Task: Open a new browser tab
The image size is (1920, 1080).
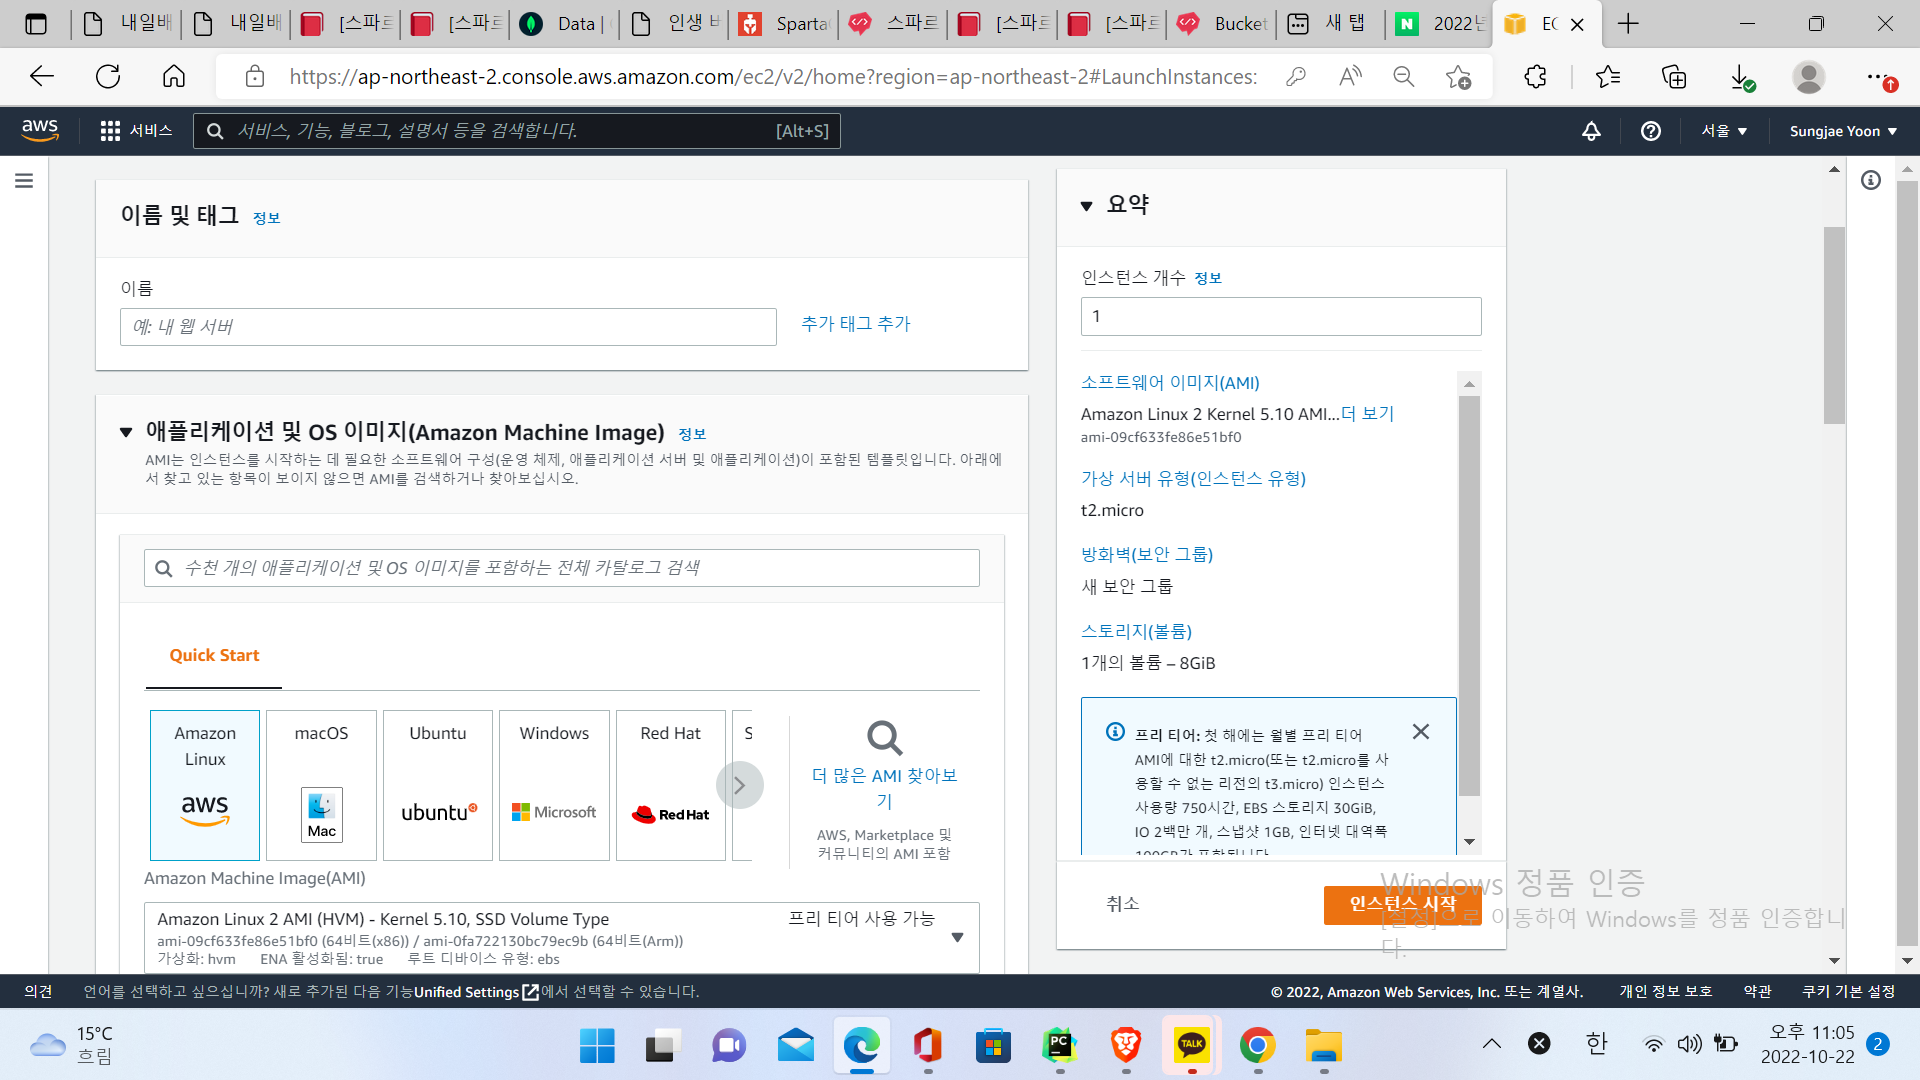Action: pyautogui.click(x=1628, y=23)
